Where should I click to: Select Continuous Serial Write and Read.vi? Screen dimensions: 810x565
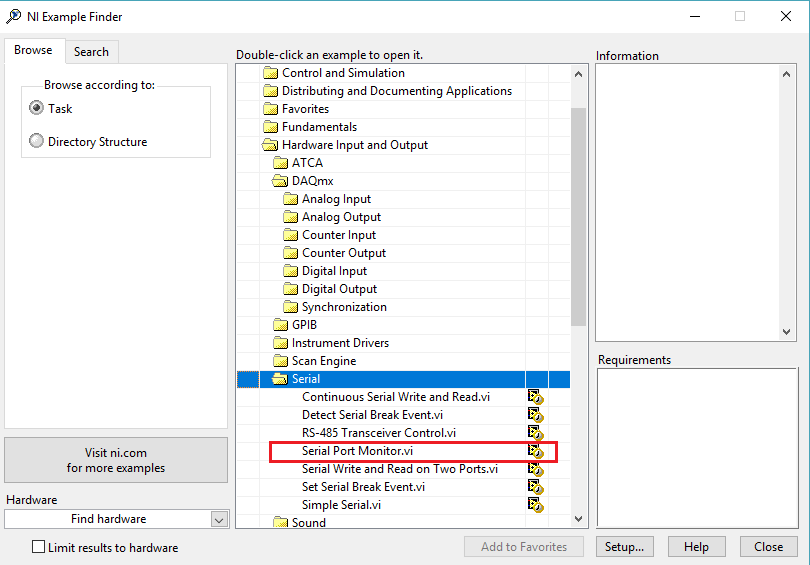[x=396, y=397]
